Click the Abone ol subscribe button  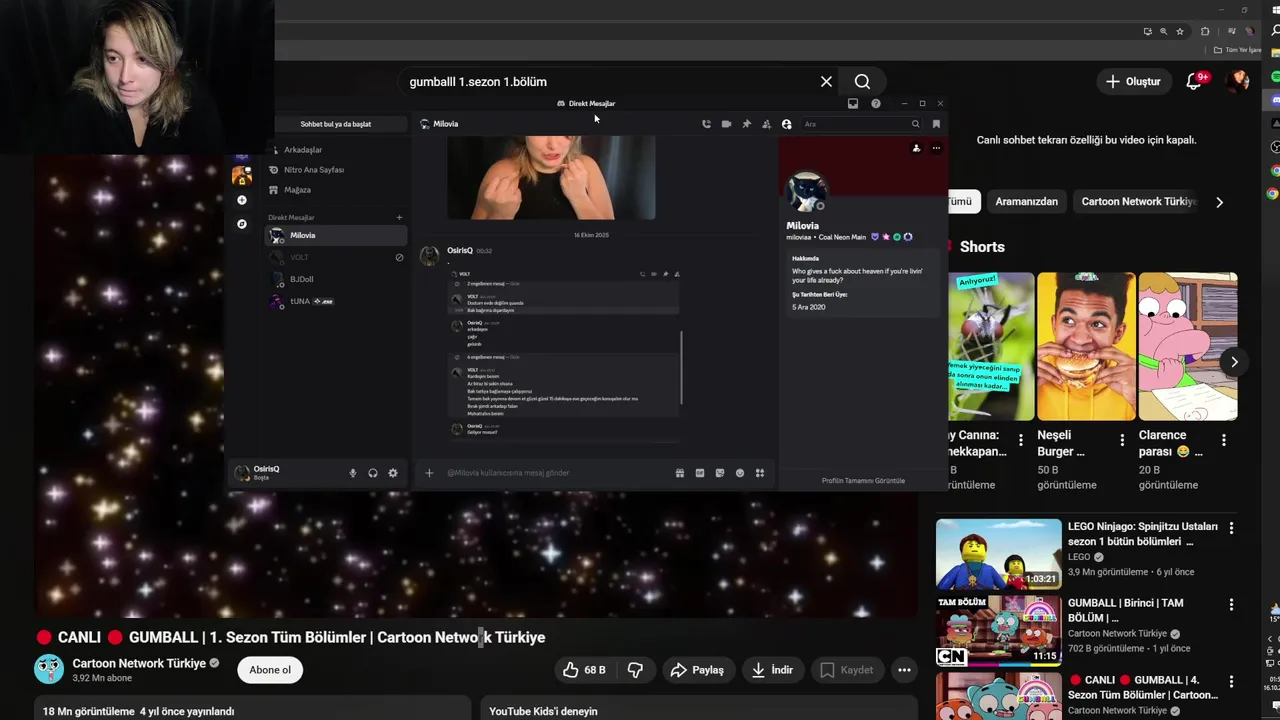coord(270,670)
